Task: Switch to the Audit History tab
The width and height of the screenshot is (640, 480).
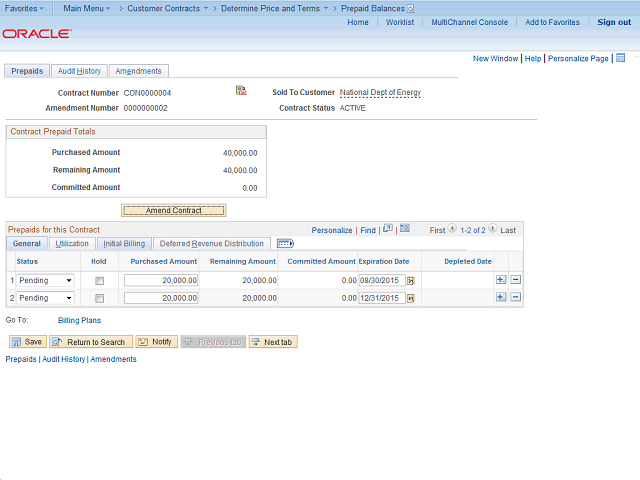Action: coord(79,71)
